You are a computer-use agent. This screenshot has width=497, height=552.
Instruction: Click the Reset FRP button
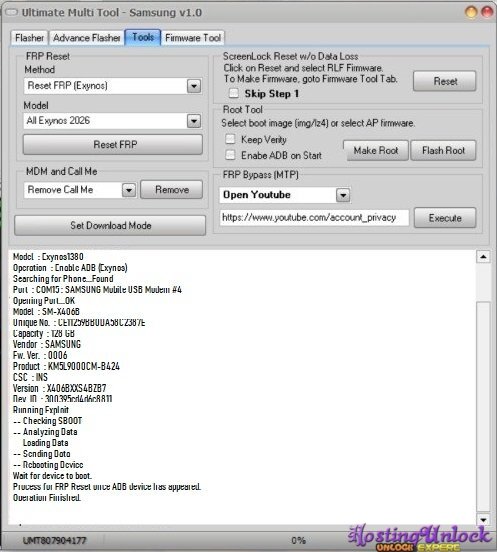pos(113,144)
